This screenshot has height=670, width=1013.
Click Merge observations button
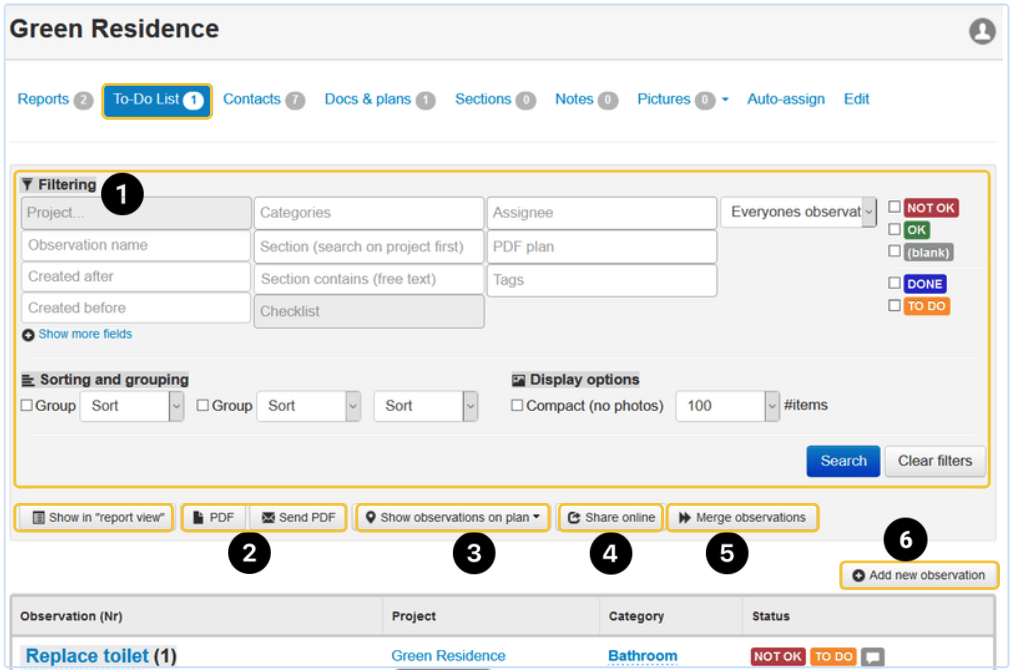[742, 517]
